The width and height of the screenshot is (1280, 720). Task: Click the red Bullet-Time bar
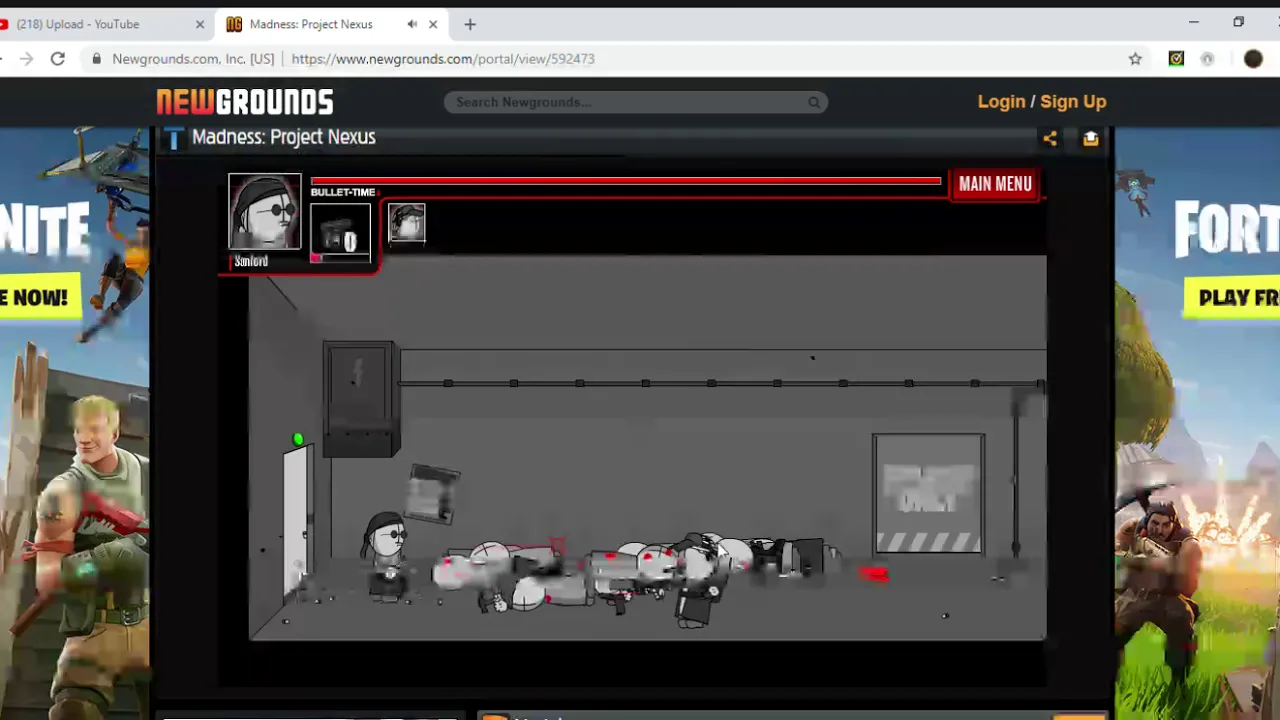[626, 181]
